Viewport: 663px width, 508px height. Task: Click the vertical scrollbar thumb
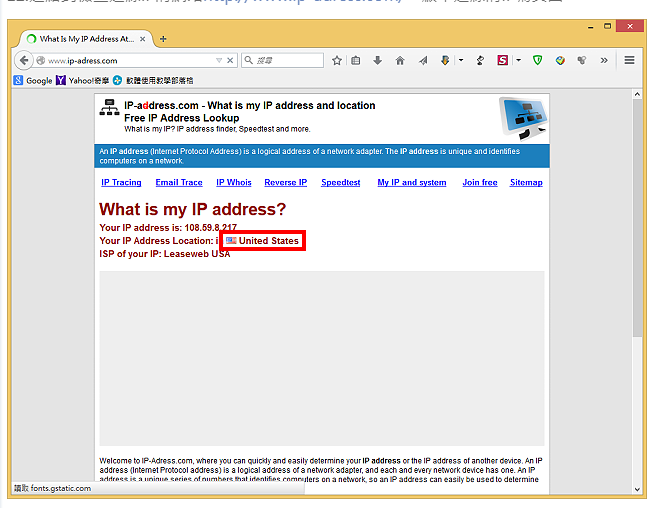[x=638, y=218]
